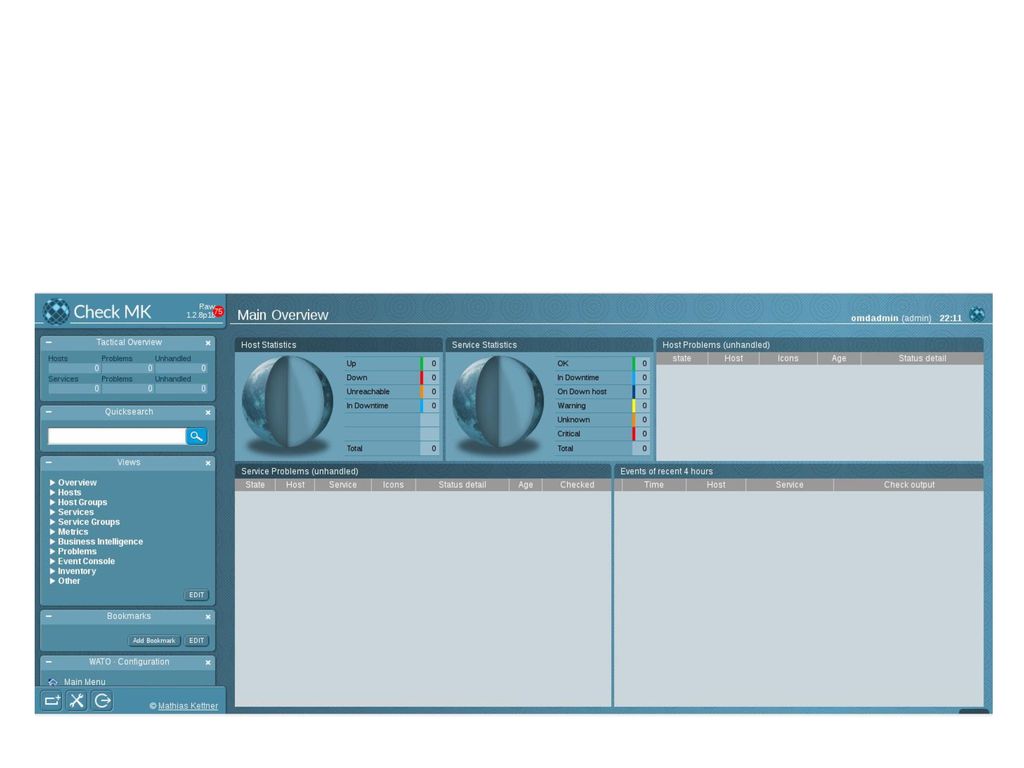Sort Service Problems by State column

point(255,485)
